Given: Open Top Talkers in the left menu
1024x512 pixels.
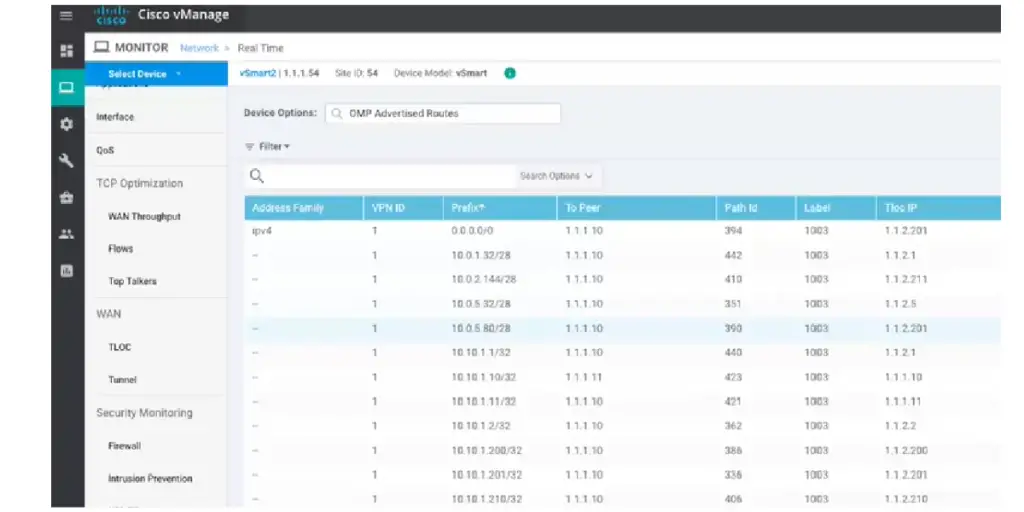Looking at the screenshot, I should pyautogui.click(x=132, y=282).
